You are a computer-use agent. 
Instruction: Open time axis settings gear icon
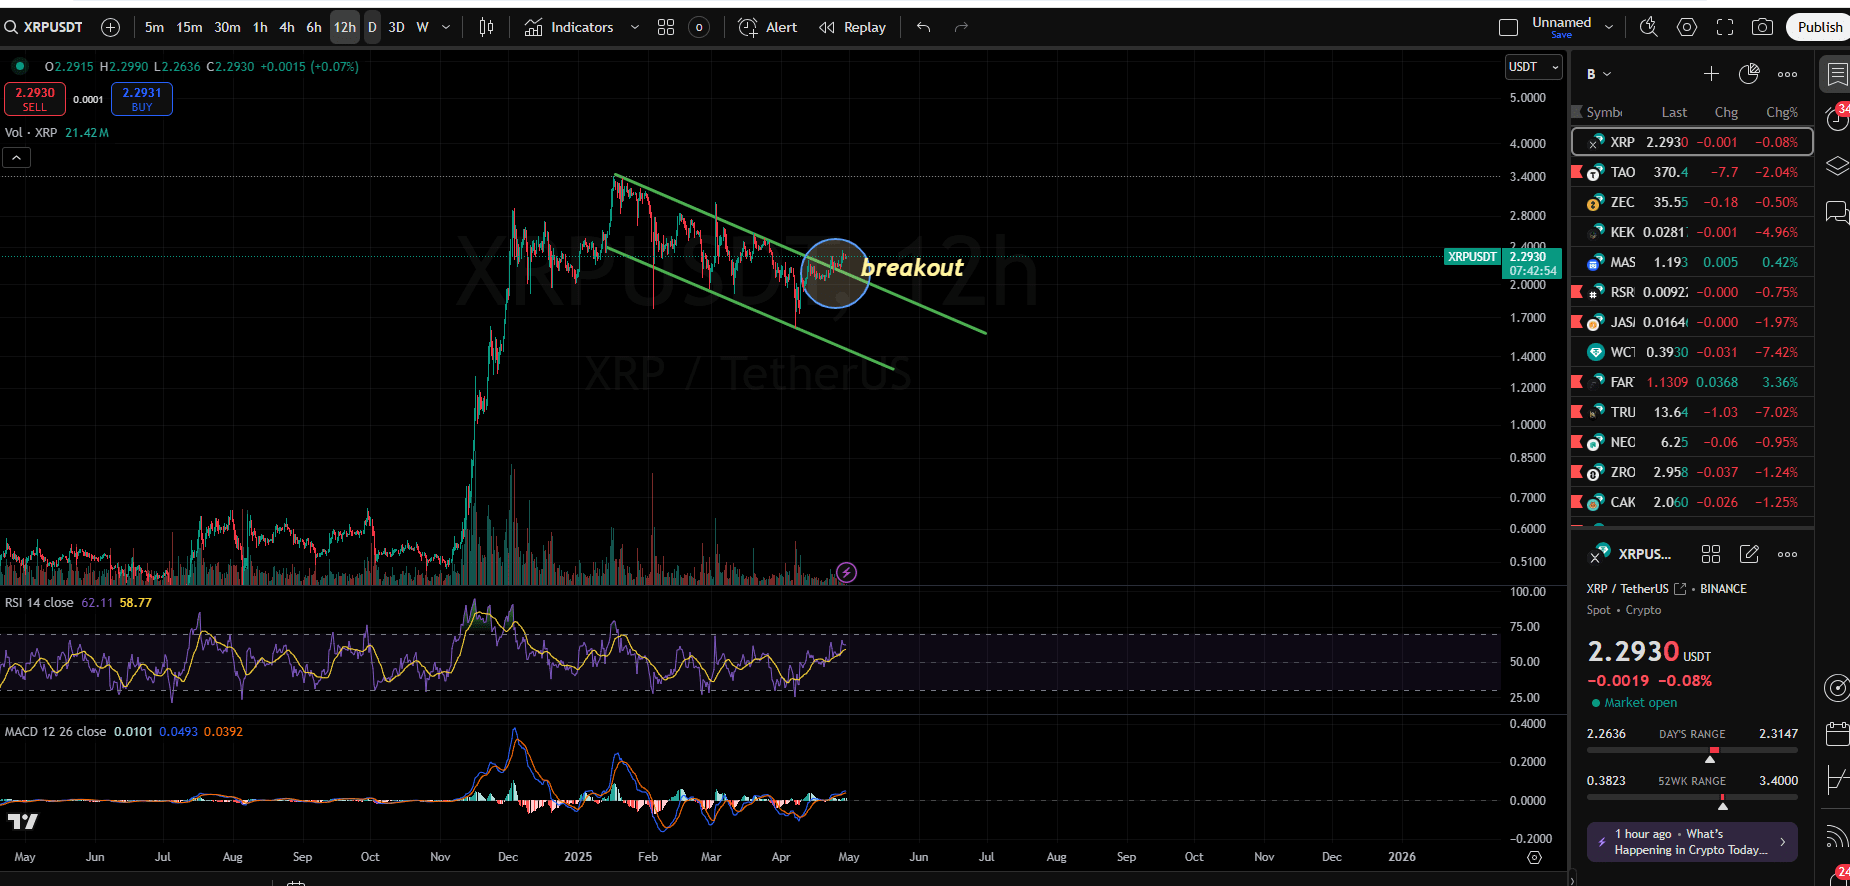click(1534, 857)
